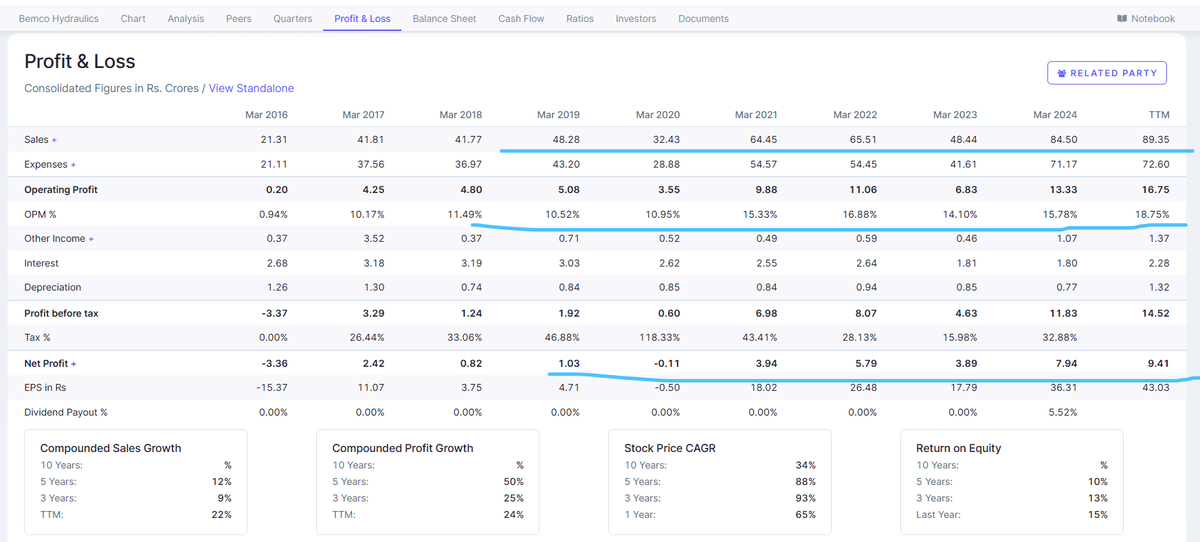Click Mar 2016 OPM value 0.94%

(273, 214)
